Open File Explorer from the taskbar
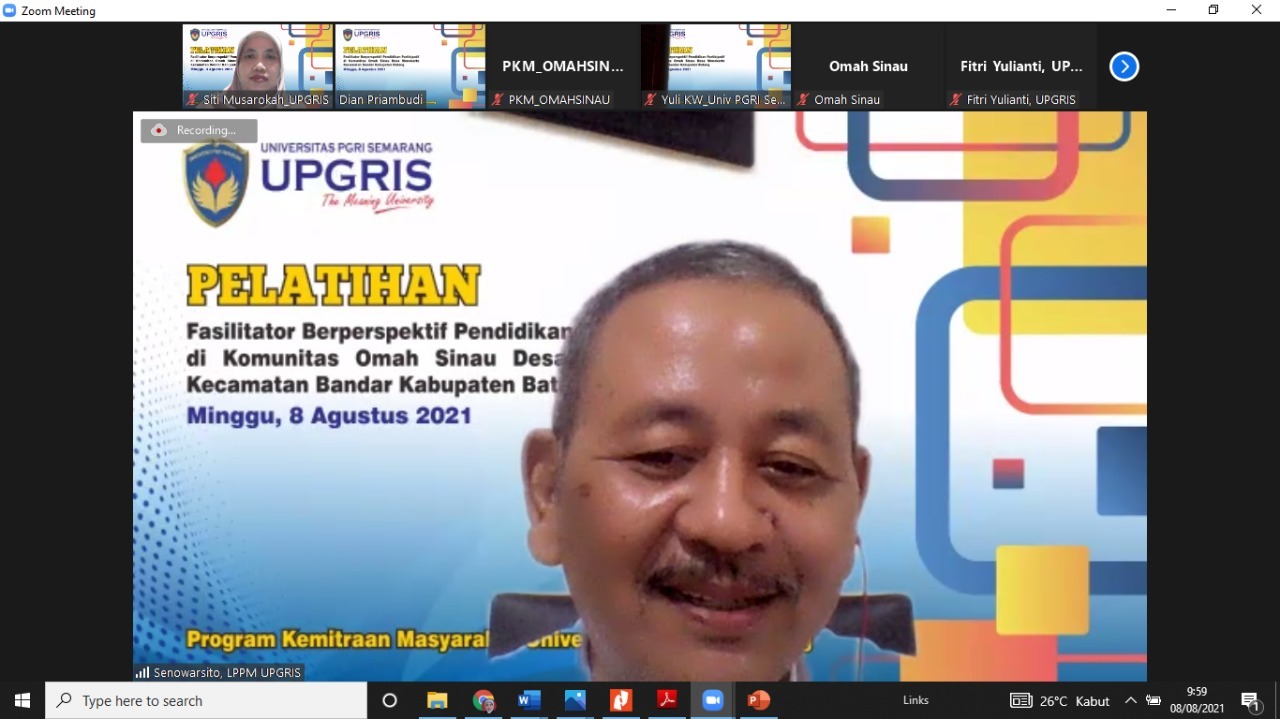The height and width of the screenshot is (719, 1280). tap(437, 700)
